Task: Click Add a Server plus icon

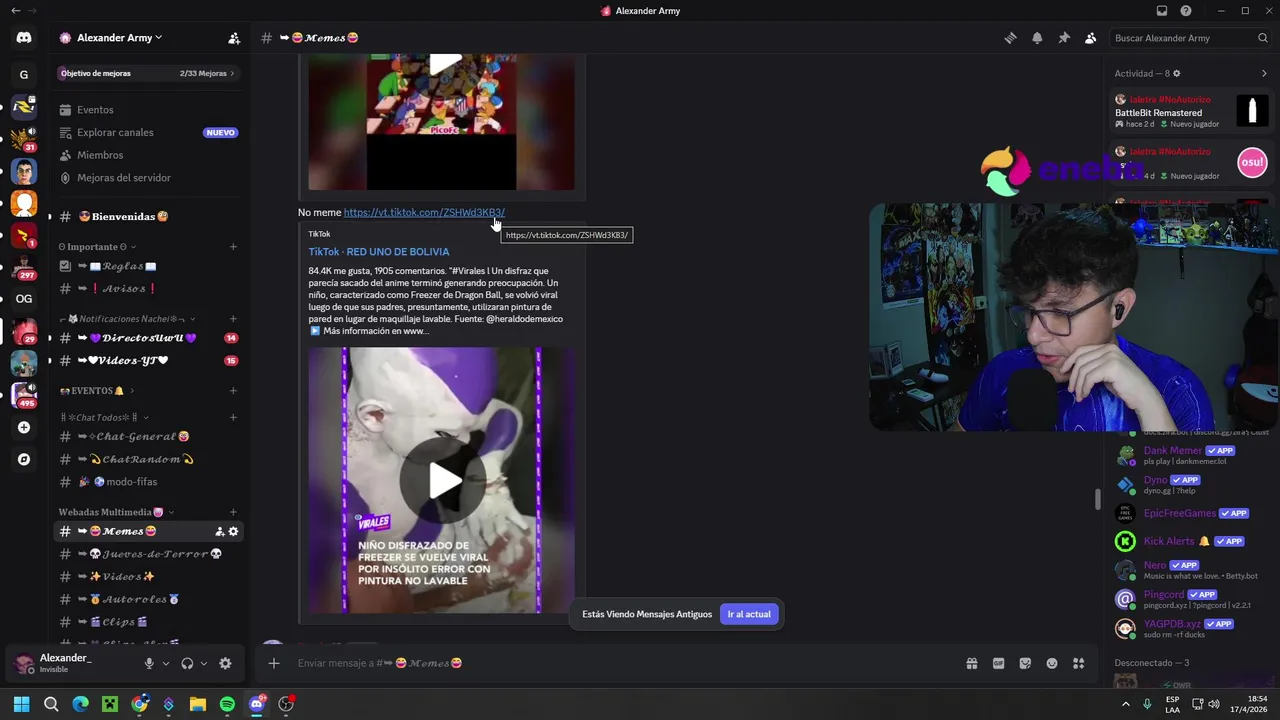Action: point(24,427)
